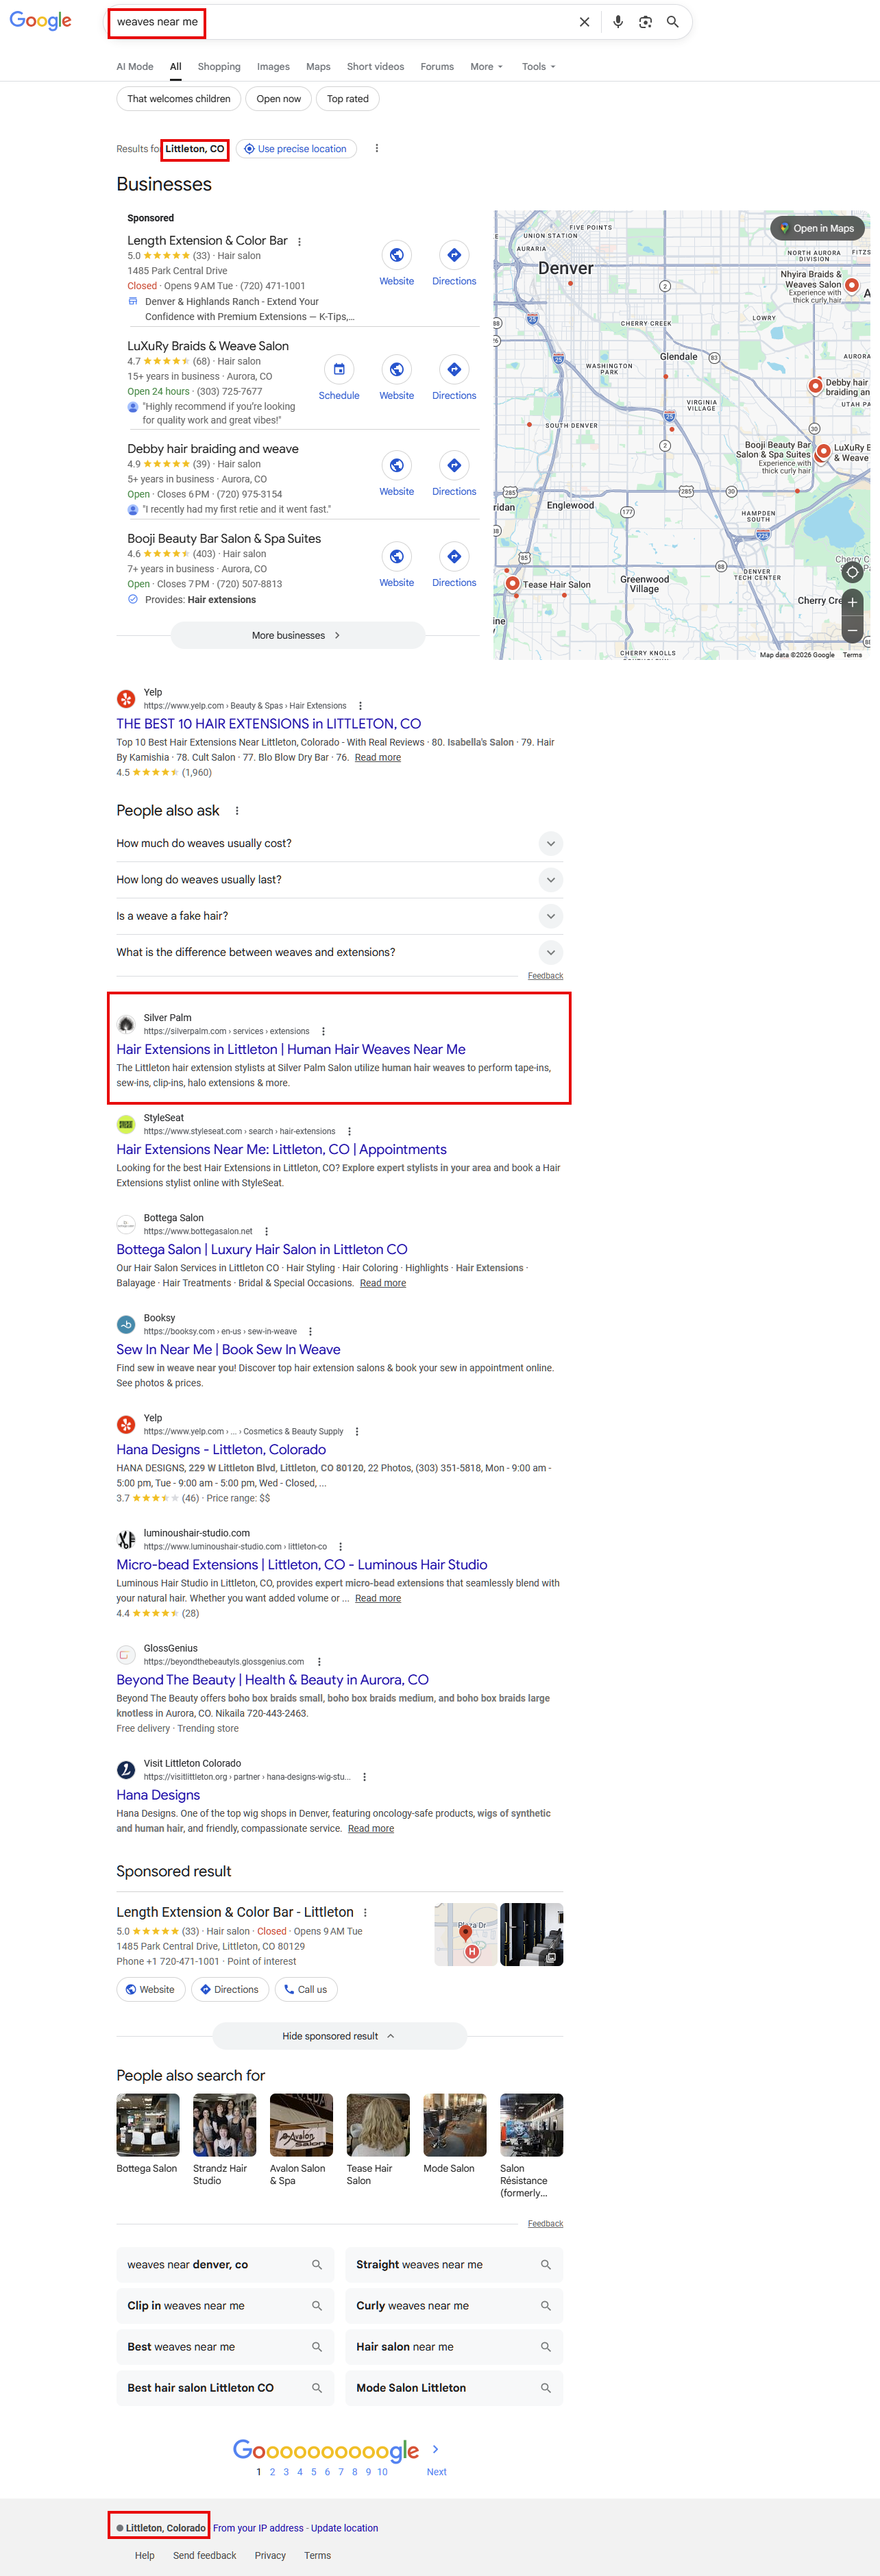
Task: Click Tease Hair Salon map pin
Action: tap(512, 583)
